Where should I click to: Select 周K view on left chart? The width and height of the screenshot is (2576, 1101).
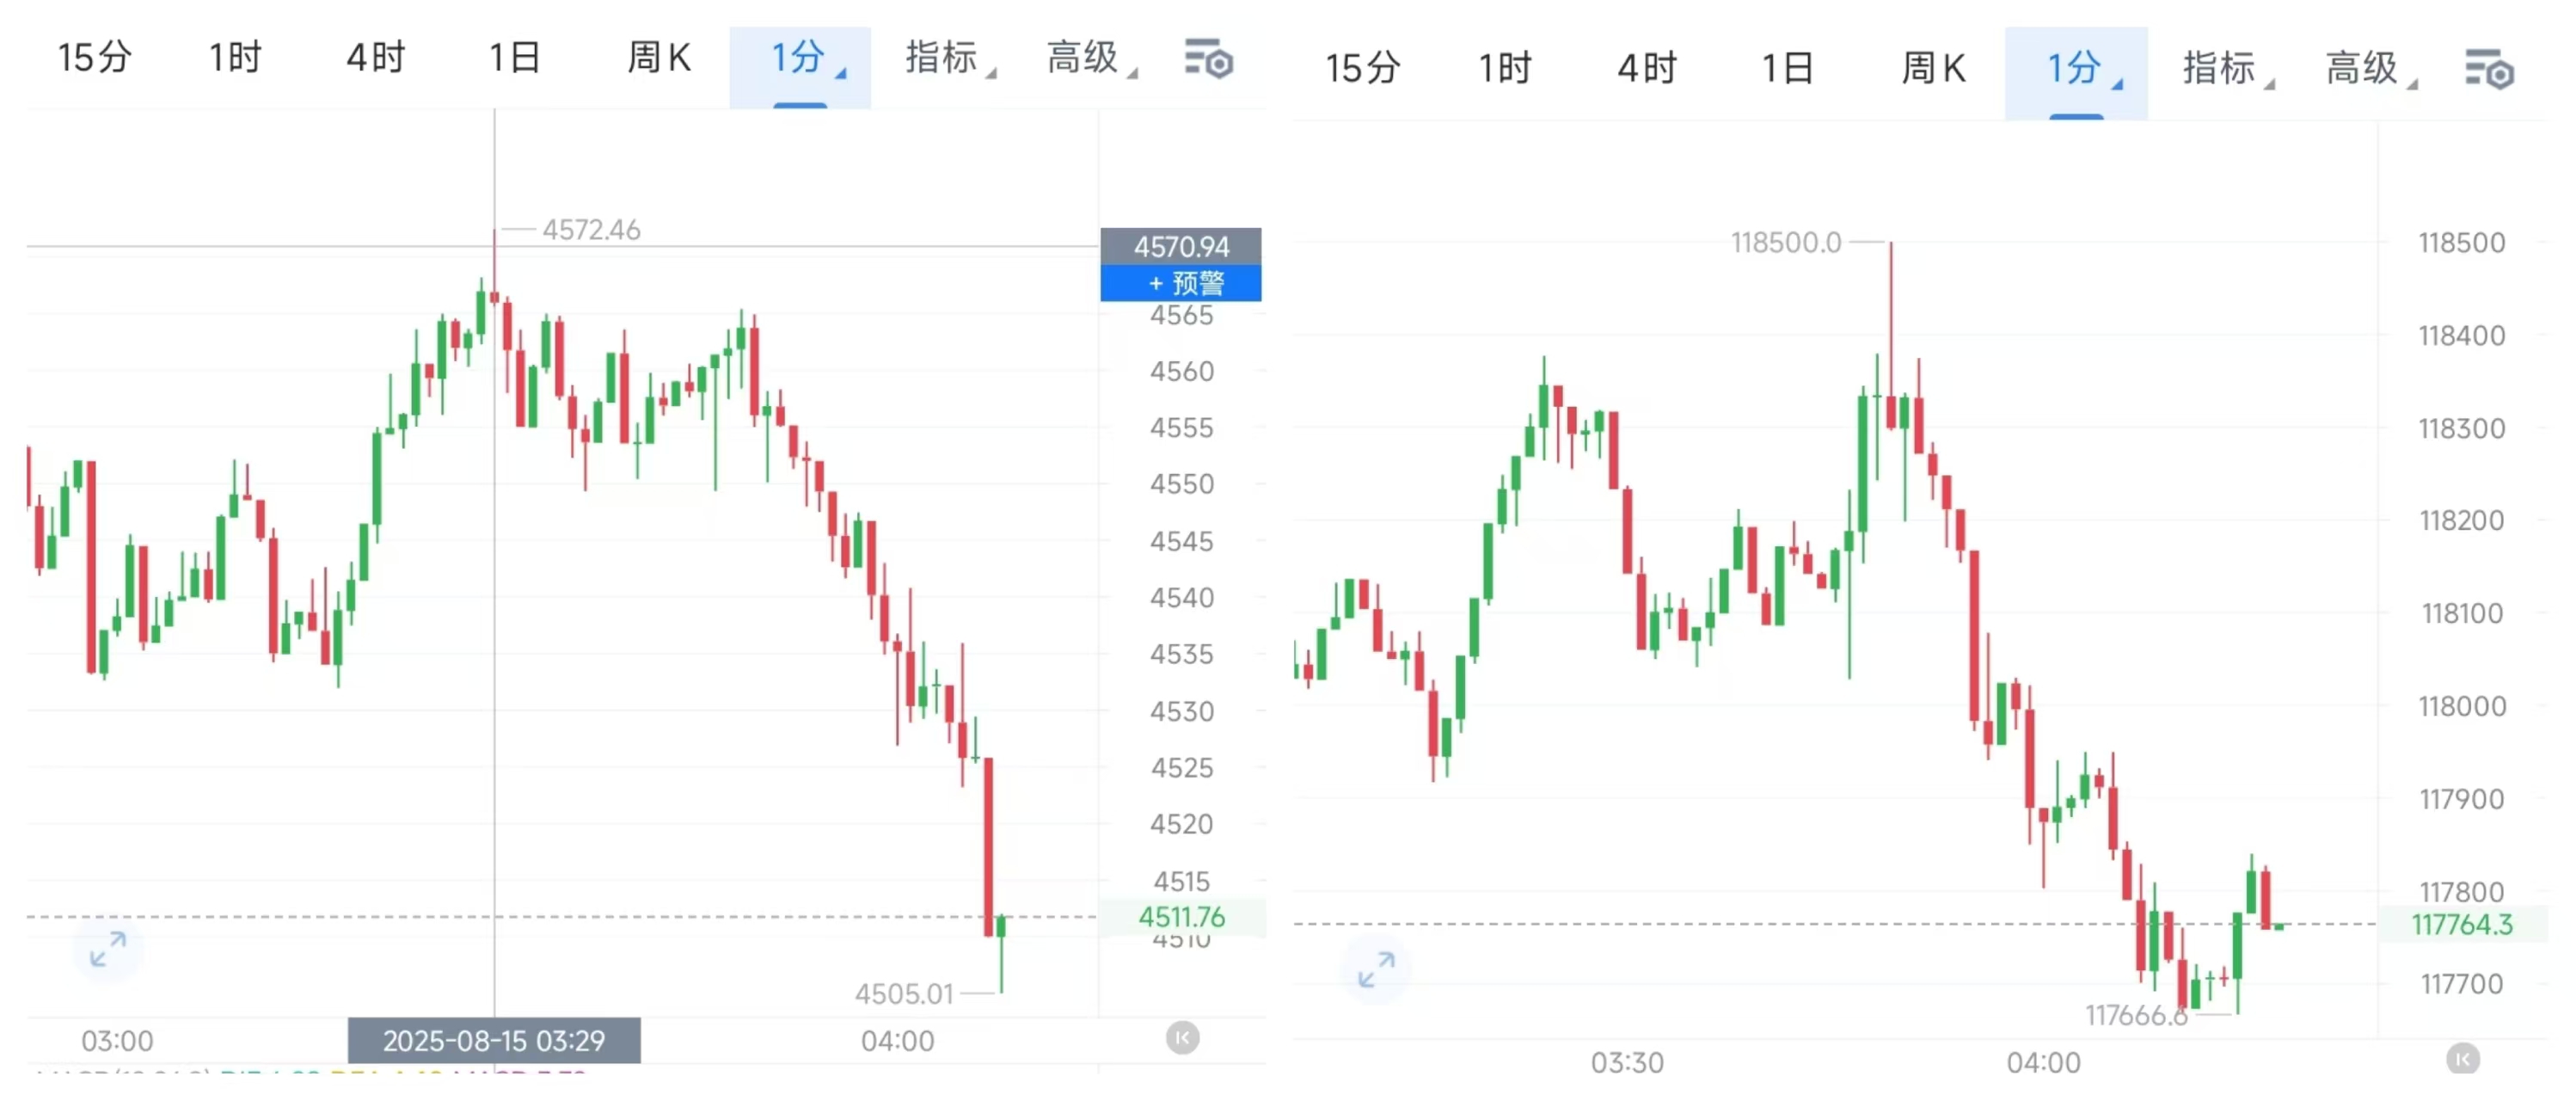659,58
